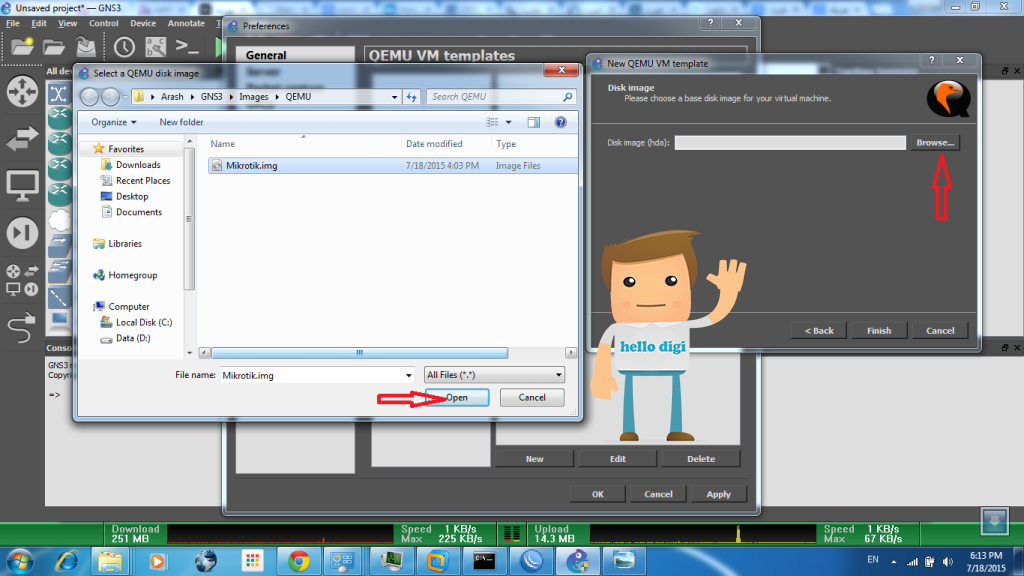Click the back navigation arrow in file dialog
1024x576 pixels.
pyautogui.click(x=89, y=97)
